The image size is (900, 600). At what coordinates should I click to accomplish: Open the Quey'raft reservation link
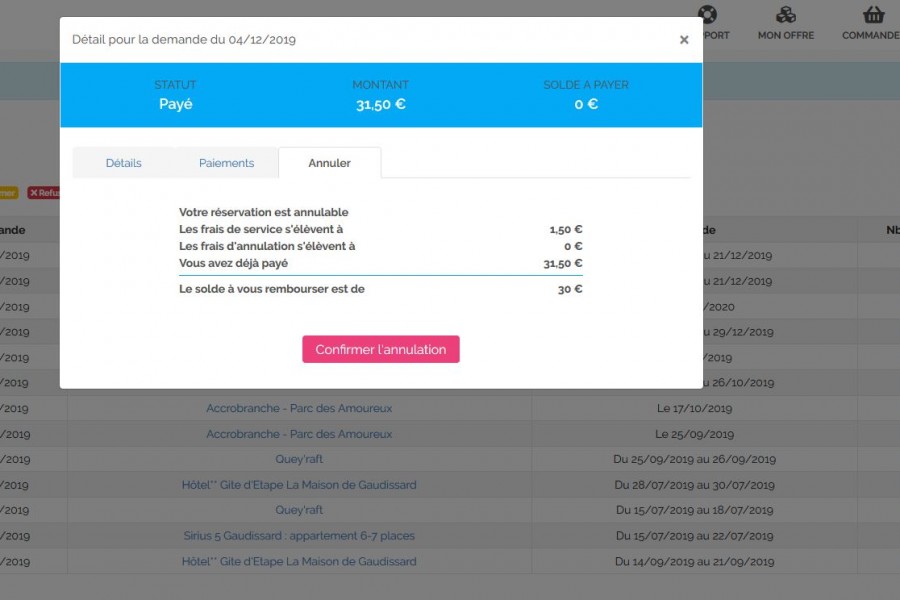(x=298, y=460)
